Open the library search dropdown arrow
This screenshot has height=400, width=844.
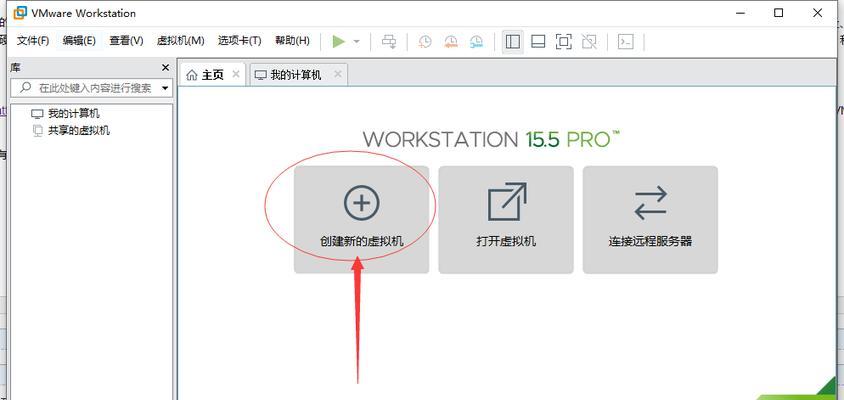point(165,88)
